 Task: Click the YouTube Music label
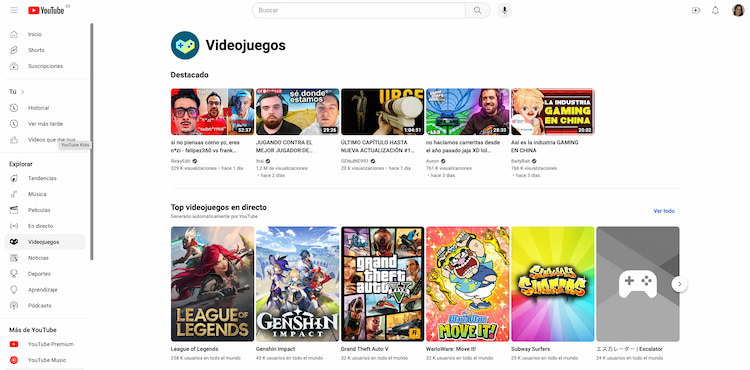[47, 360]
